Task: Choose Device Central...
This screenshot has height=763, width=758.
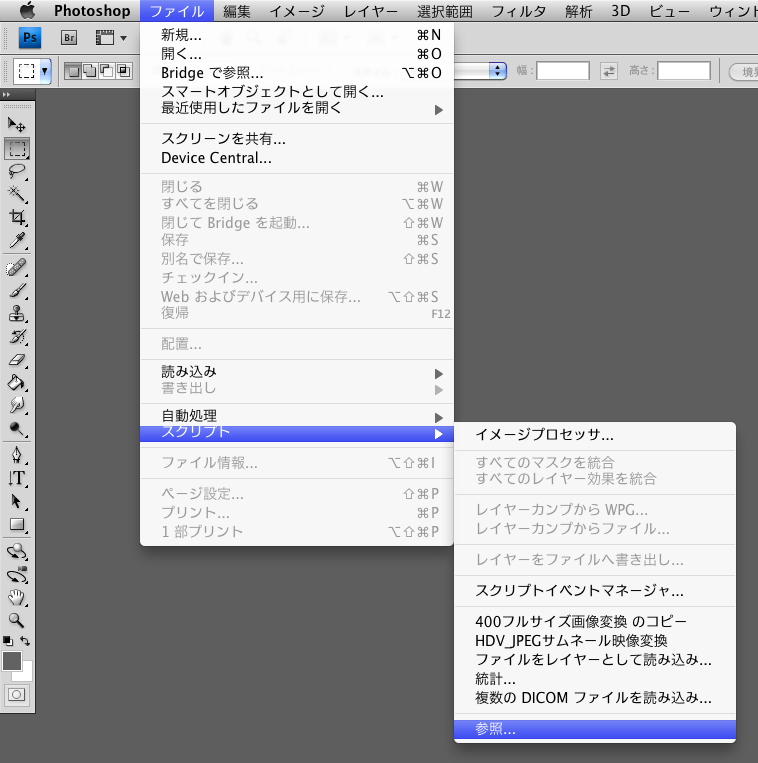Action: (x=297, y=158)
